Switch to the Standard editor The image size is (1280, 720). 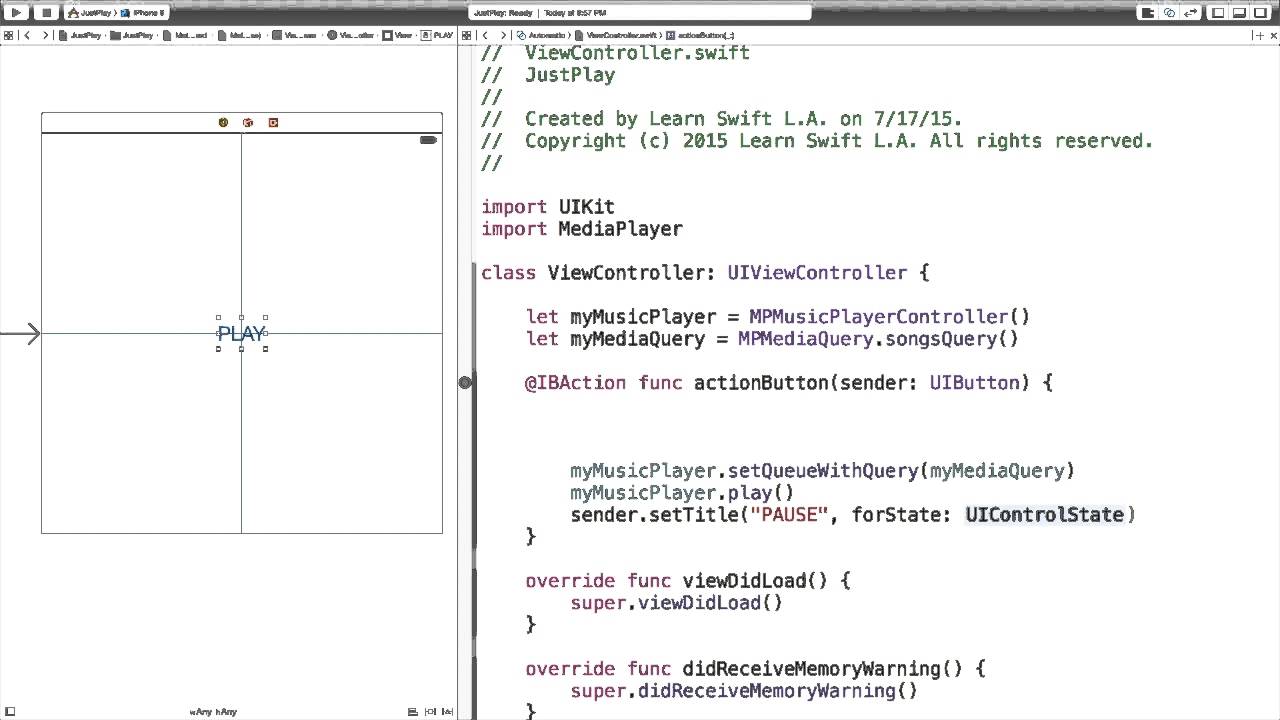click(x=1147, y=13)
